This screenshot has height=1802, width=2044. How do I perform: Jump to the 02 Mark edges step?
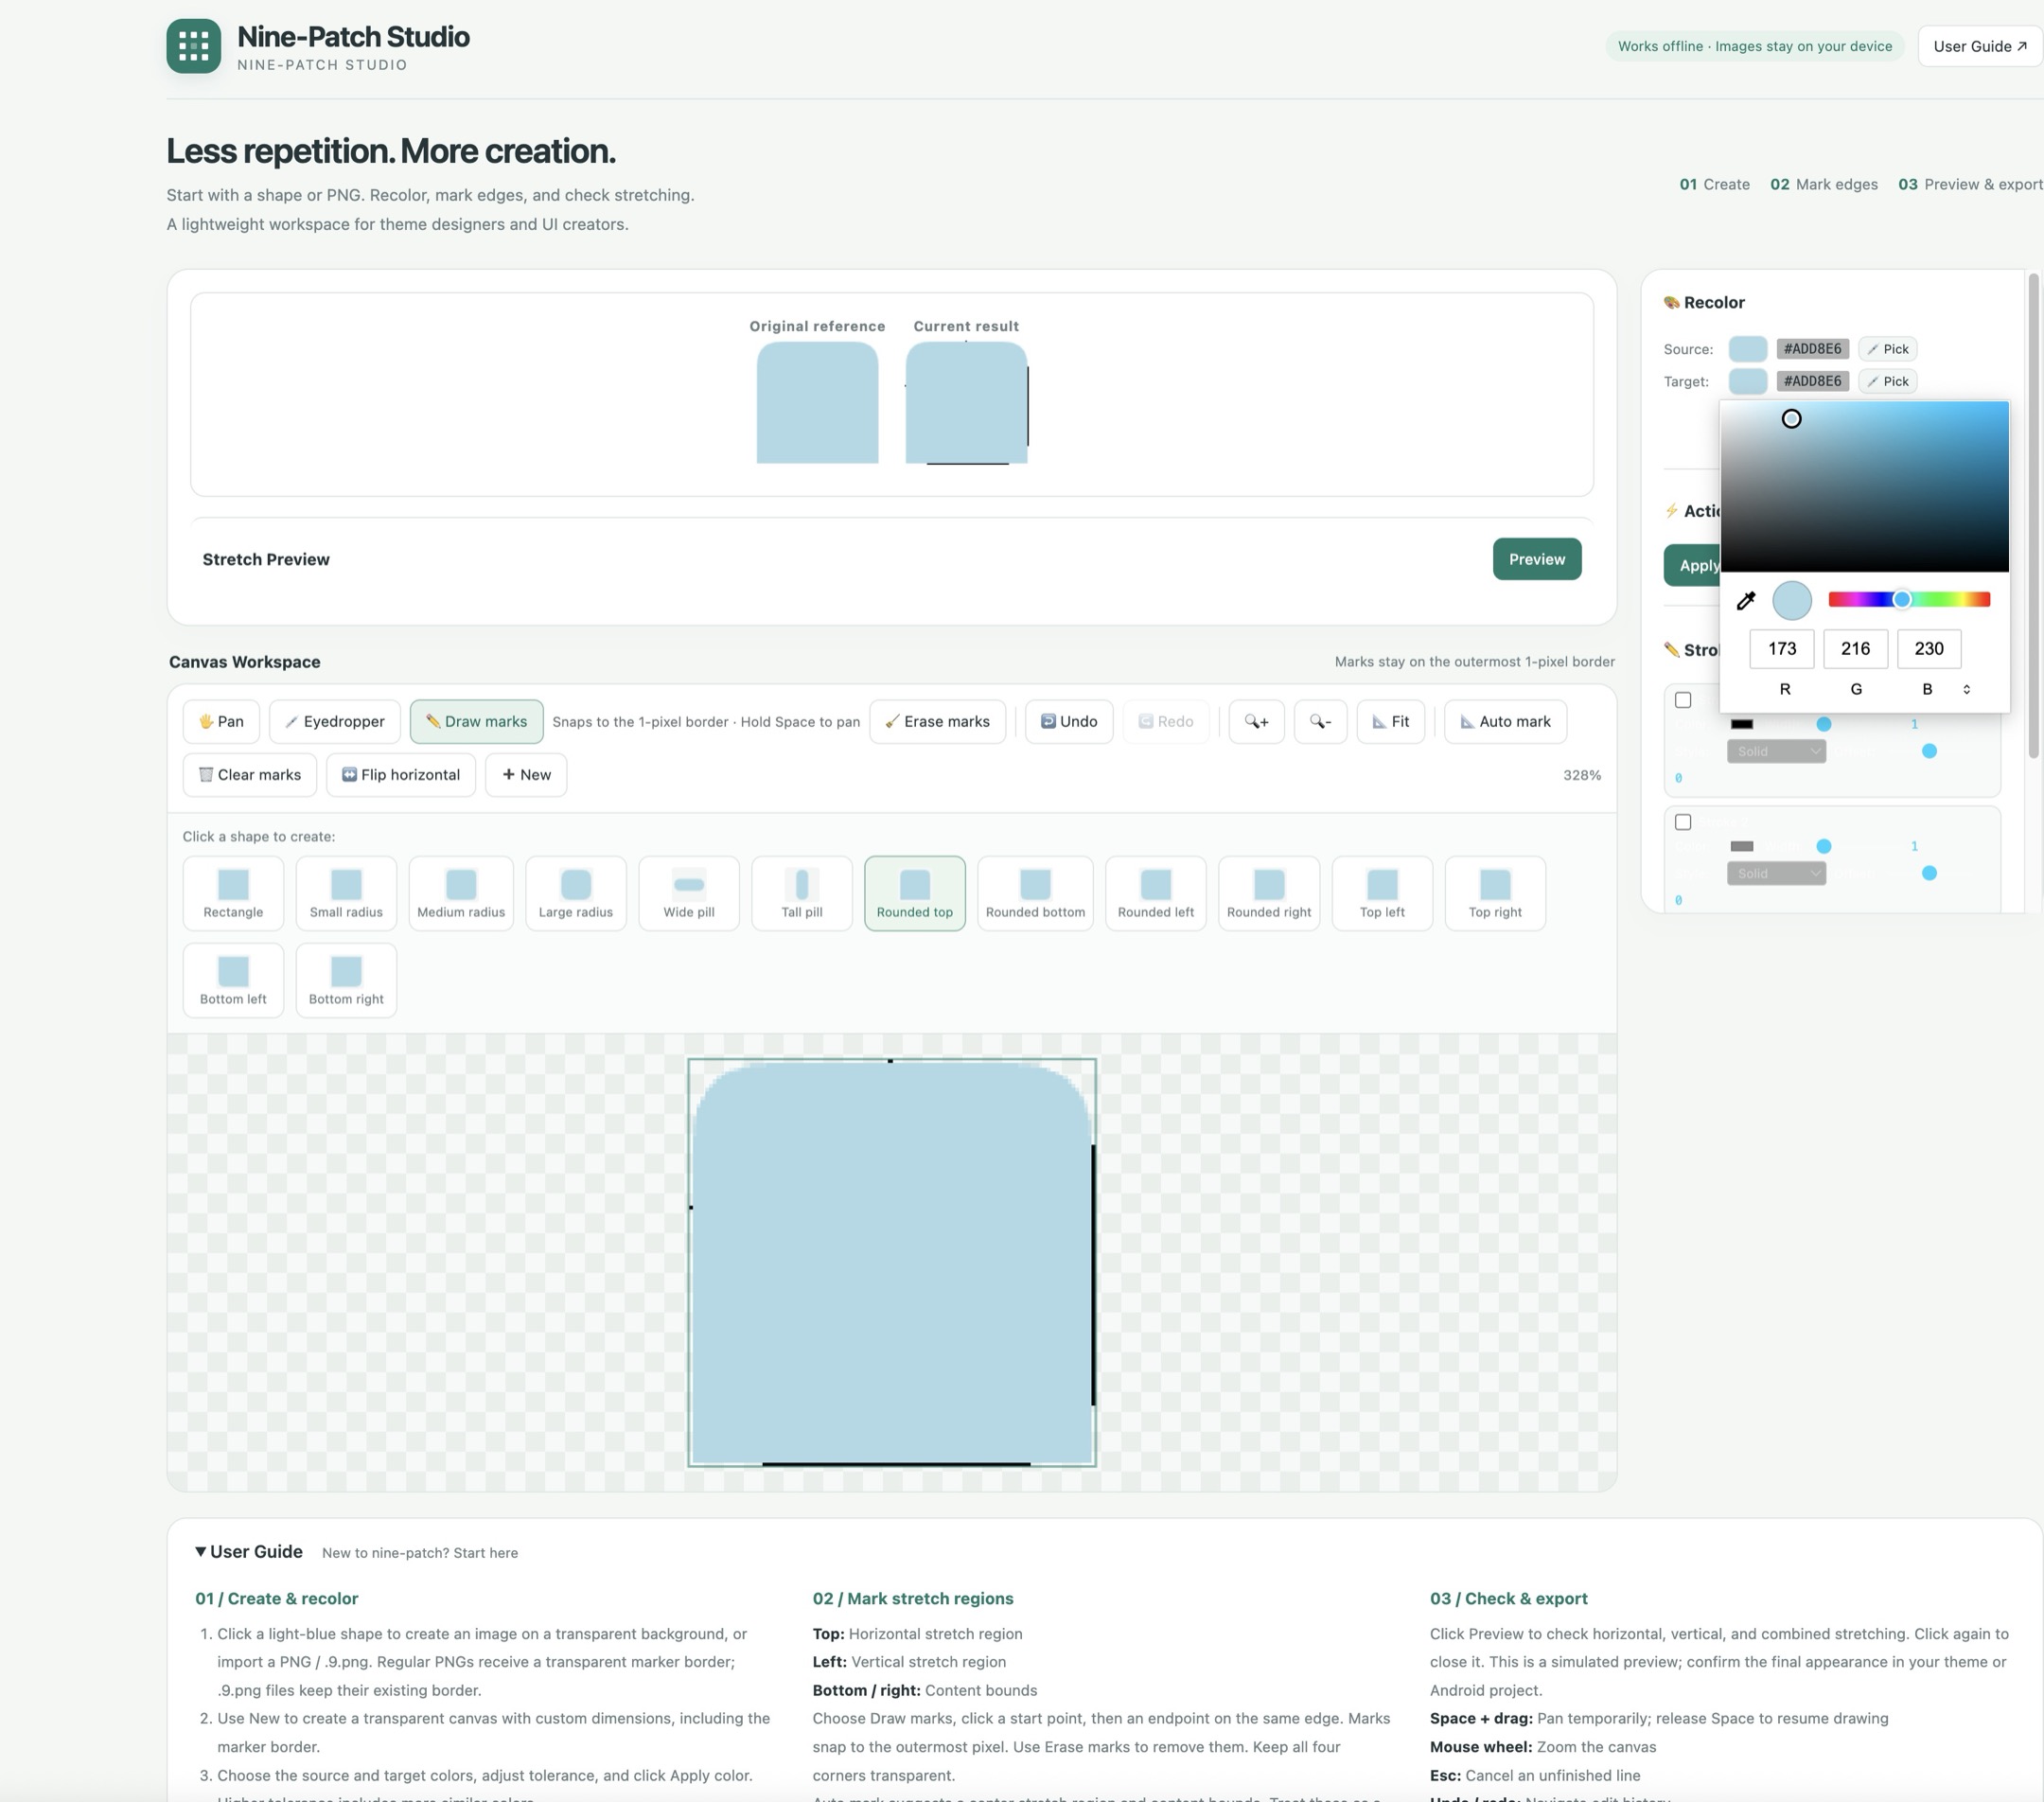pyautogui.click(x=1824, y=184)
